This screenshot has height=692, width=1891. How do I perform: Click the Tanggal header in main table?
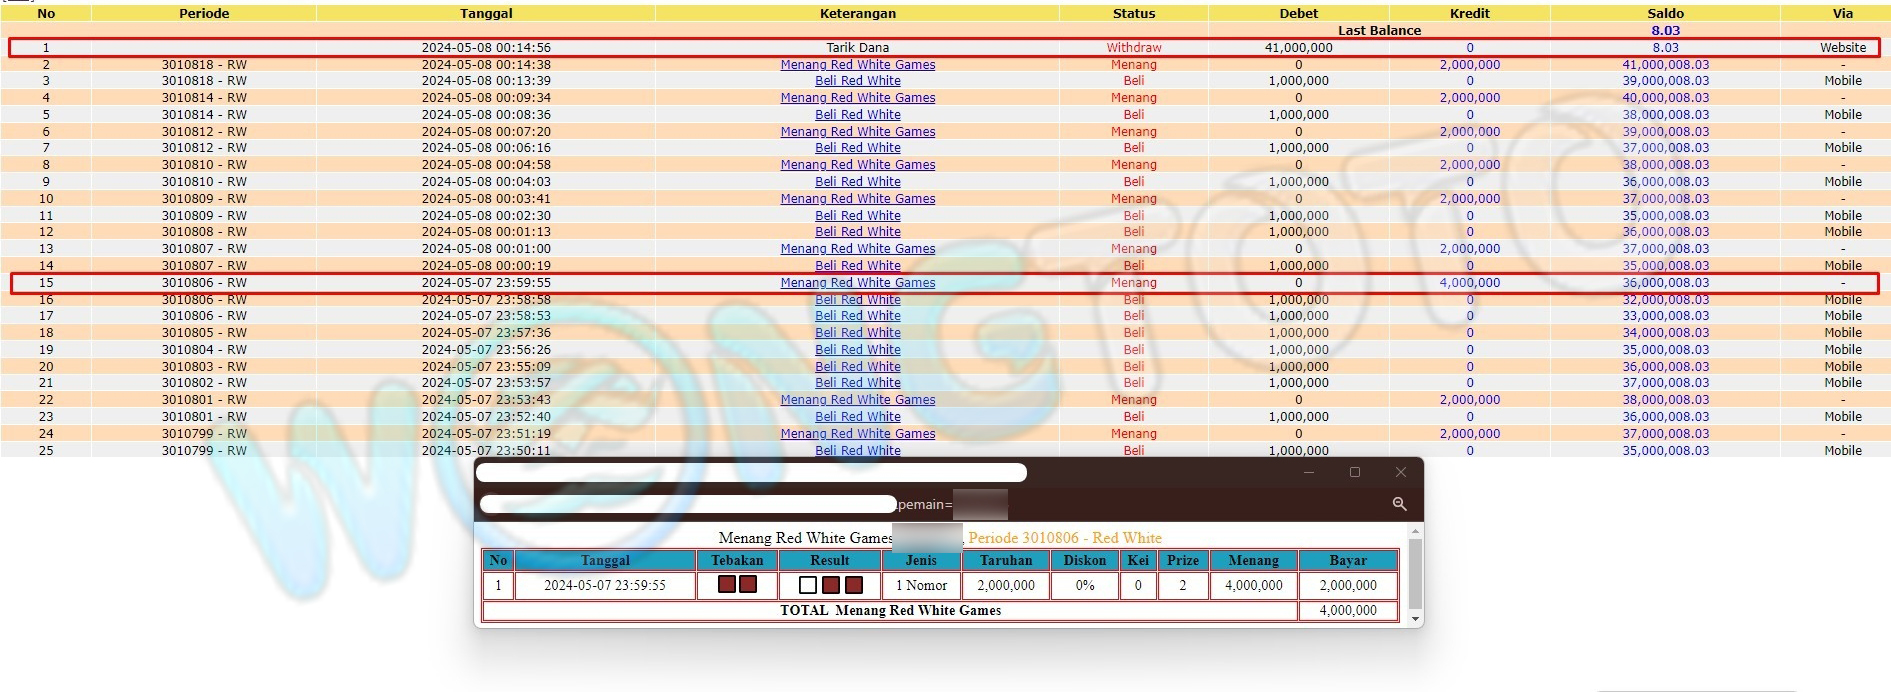click(486, 14)
